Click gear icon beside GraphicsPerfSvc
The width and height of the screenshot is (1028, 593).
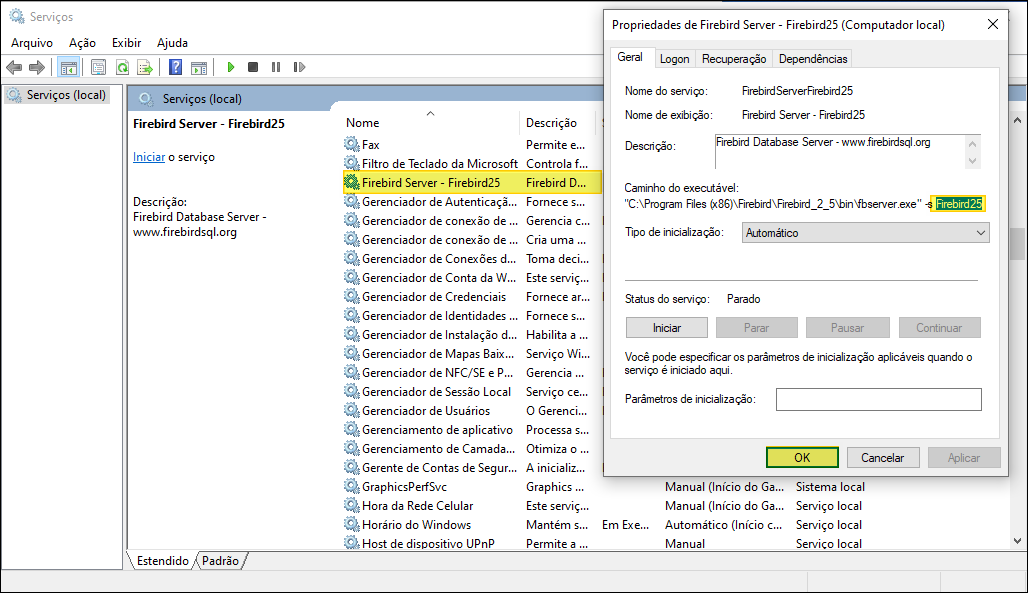coord(351,487)
